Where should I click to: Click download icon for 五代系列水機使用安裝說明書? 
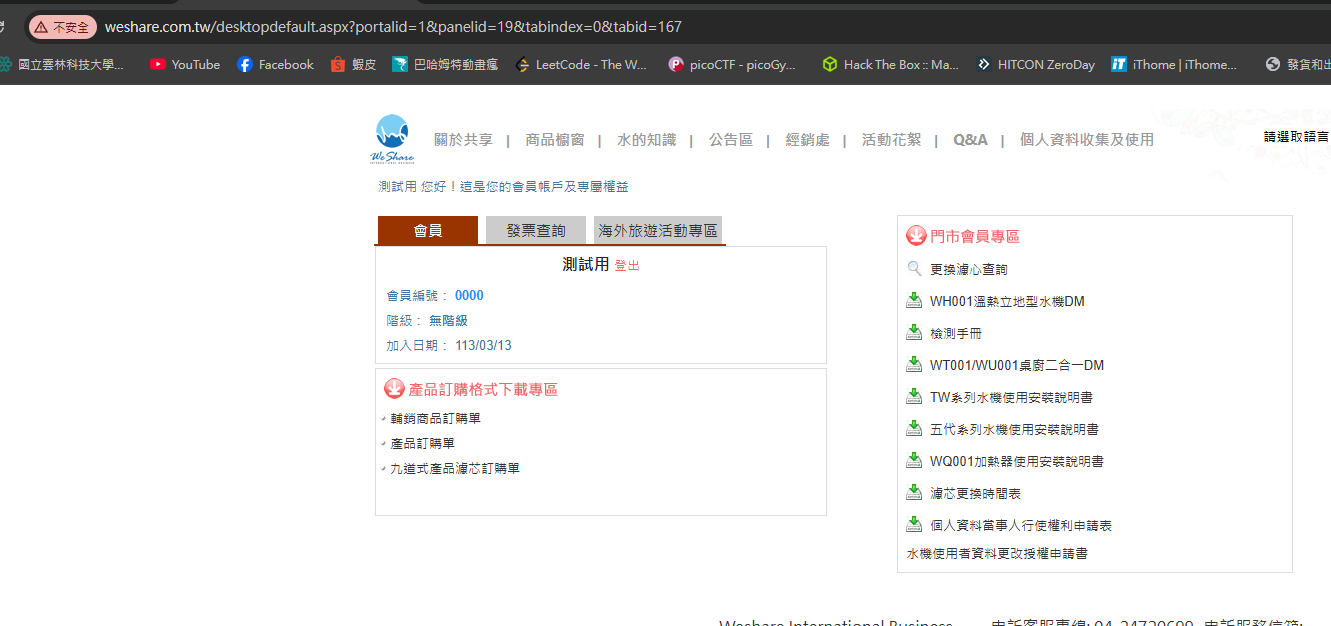(x=914, y=428)
